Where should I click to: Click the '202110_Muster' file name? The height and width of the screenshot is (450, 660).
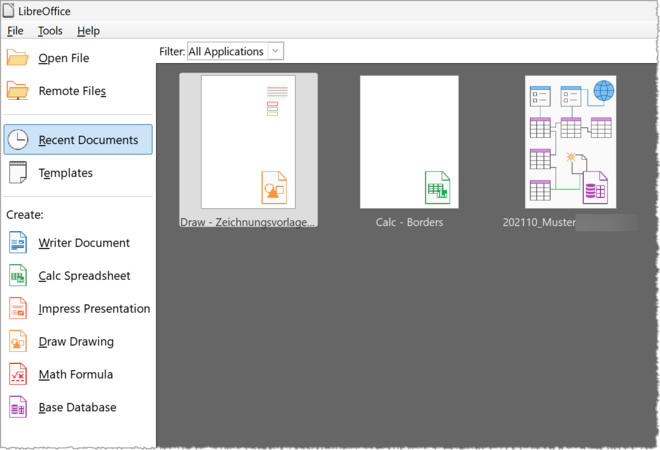click(x=539, y=222)
